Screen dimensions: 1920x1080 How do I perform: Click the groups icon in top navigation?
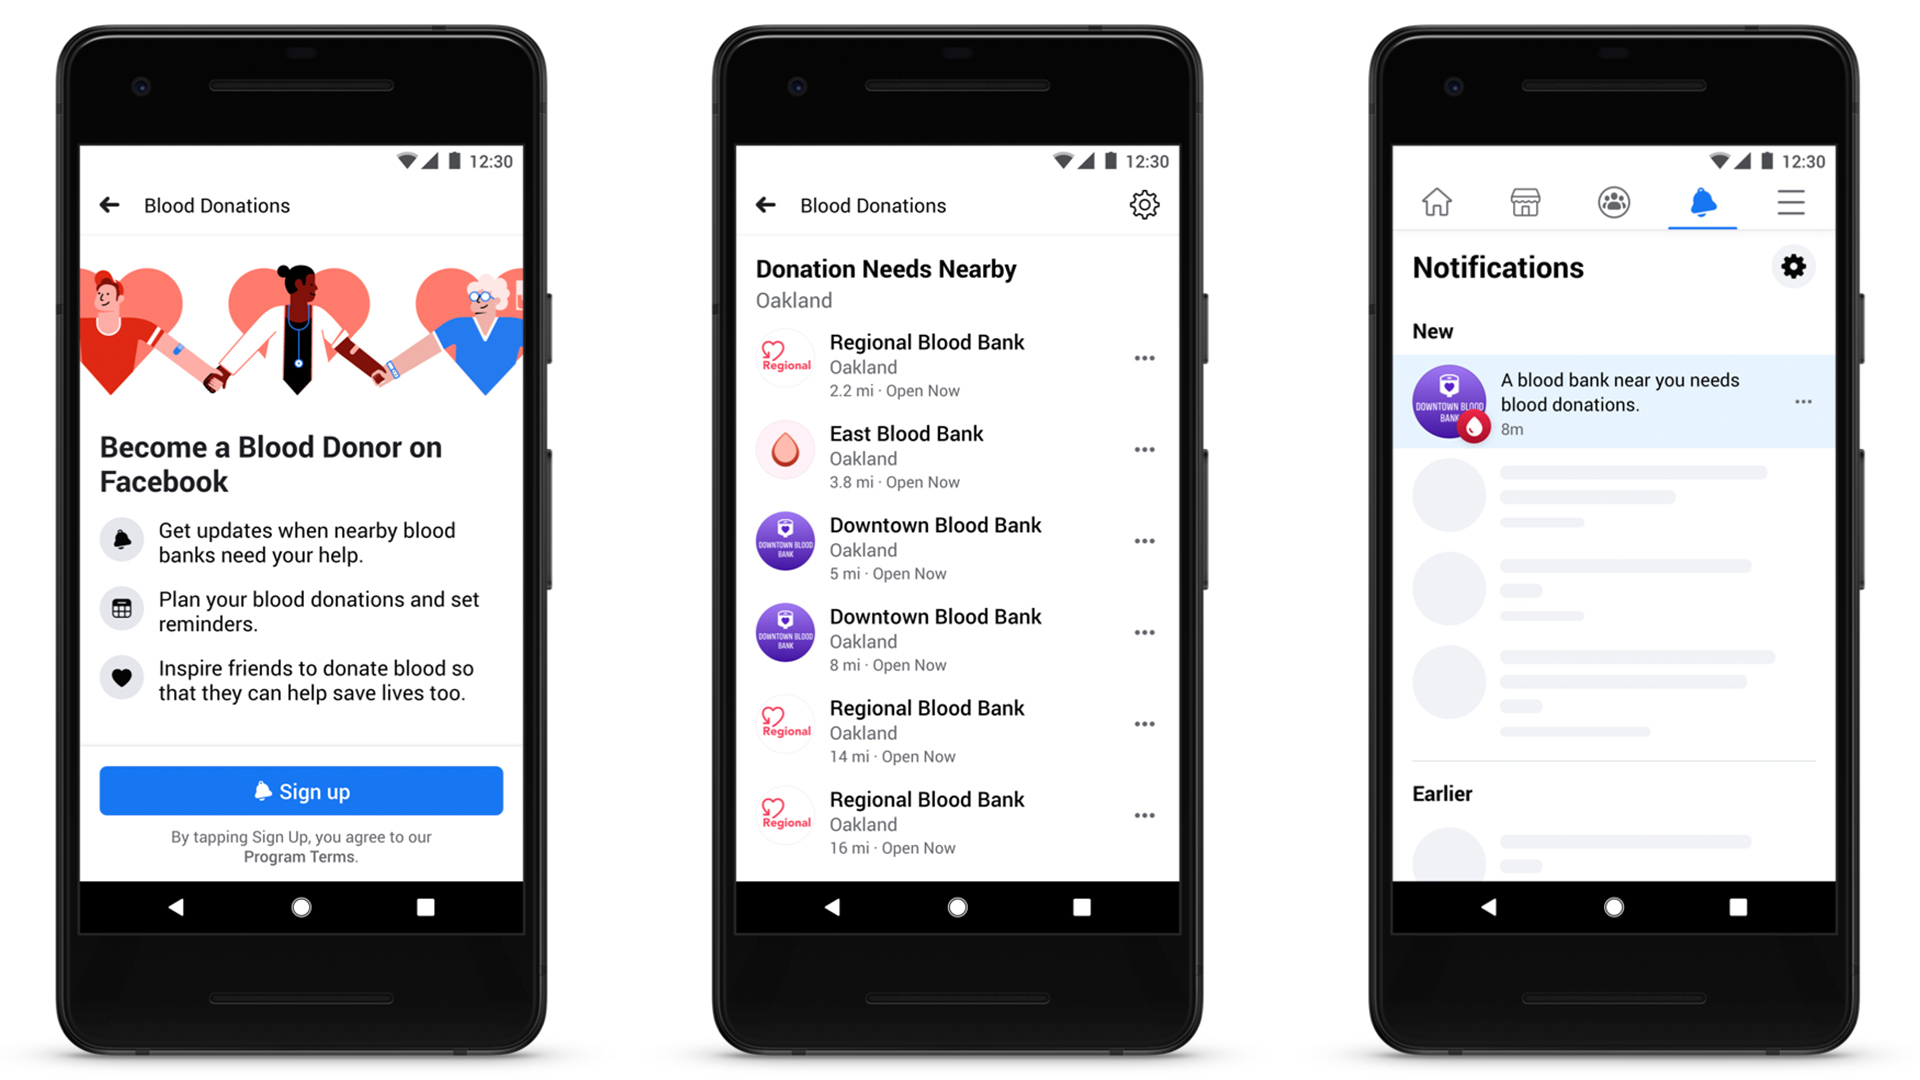1607,202
